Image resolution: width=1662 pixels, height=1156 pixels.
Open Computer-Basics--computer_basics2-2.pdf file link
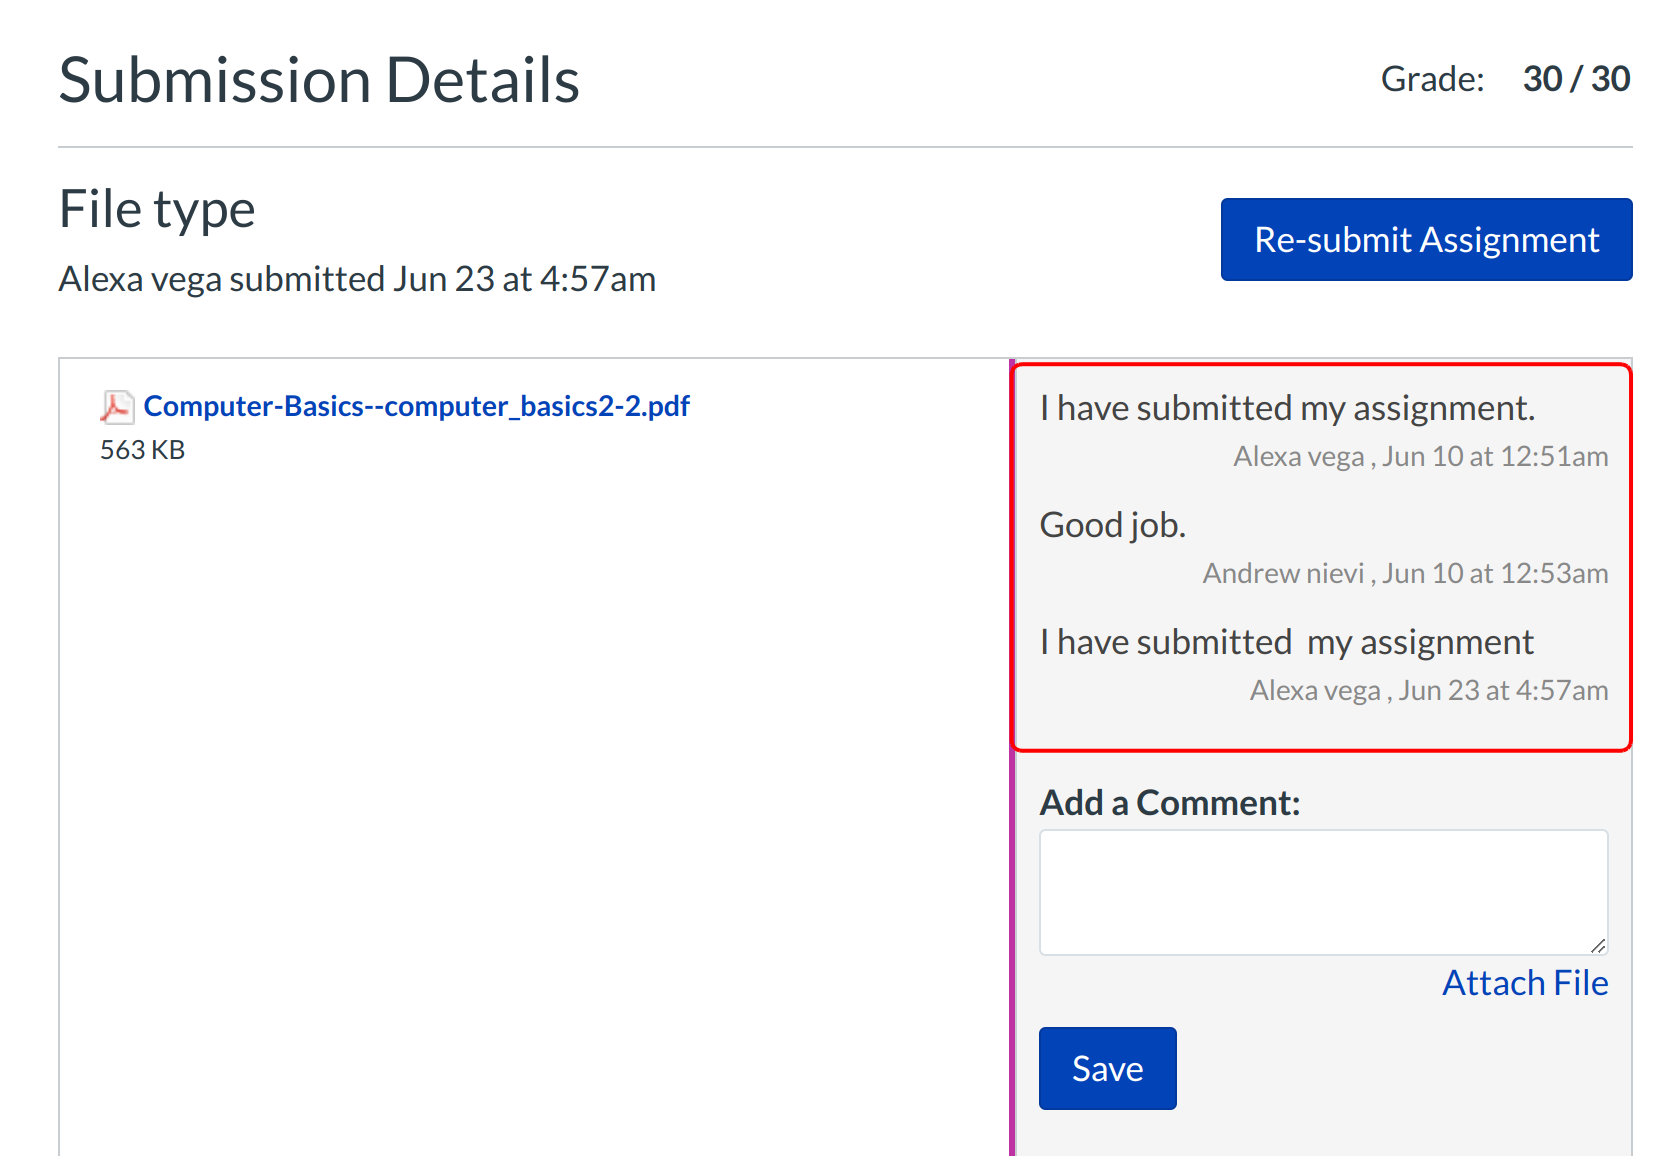click(416, 406)
